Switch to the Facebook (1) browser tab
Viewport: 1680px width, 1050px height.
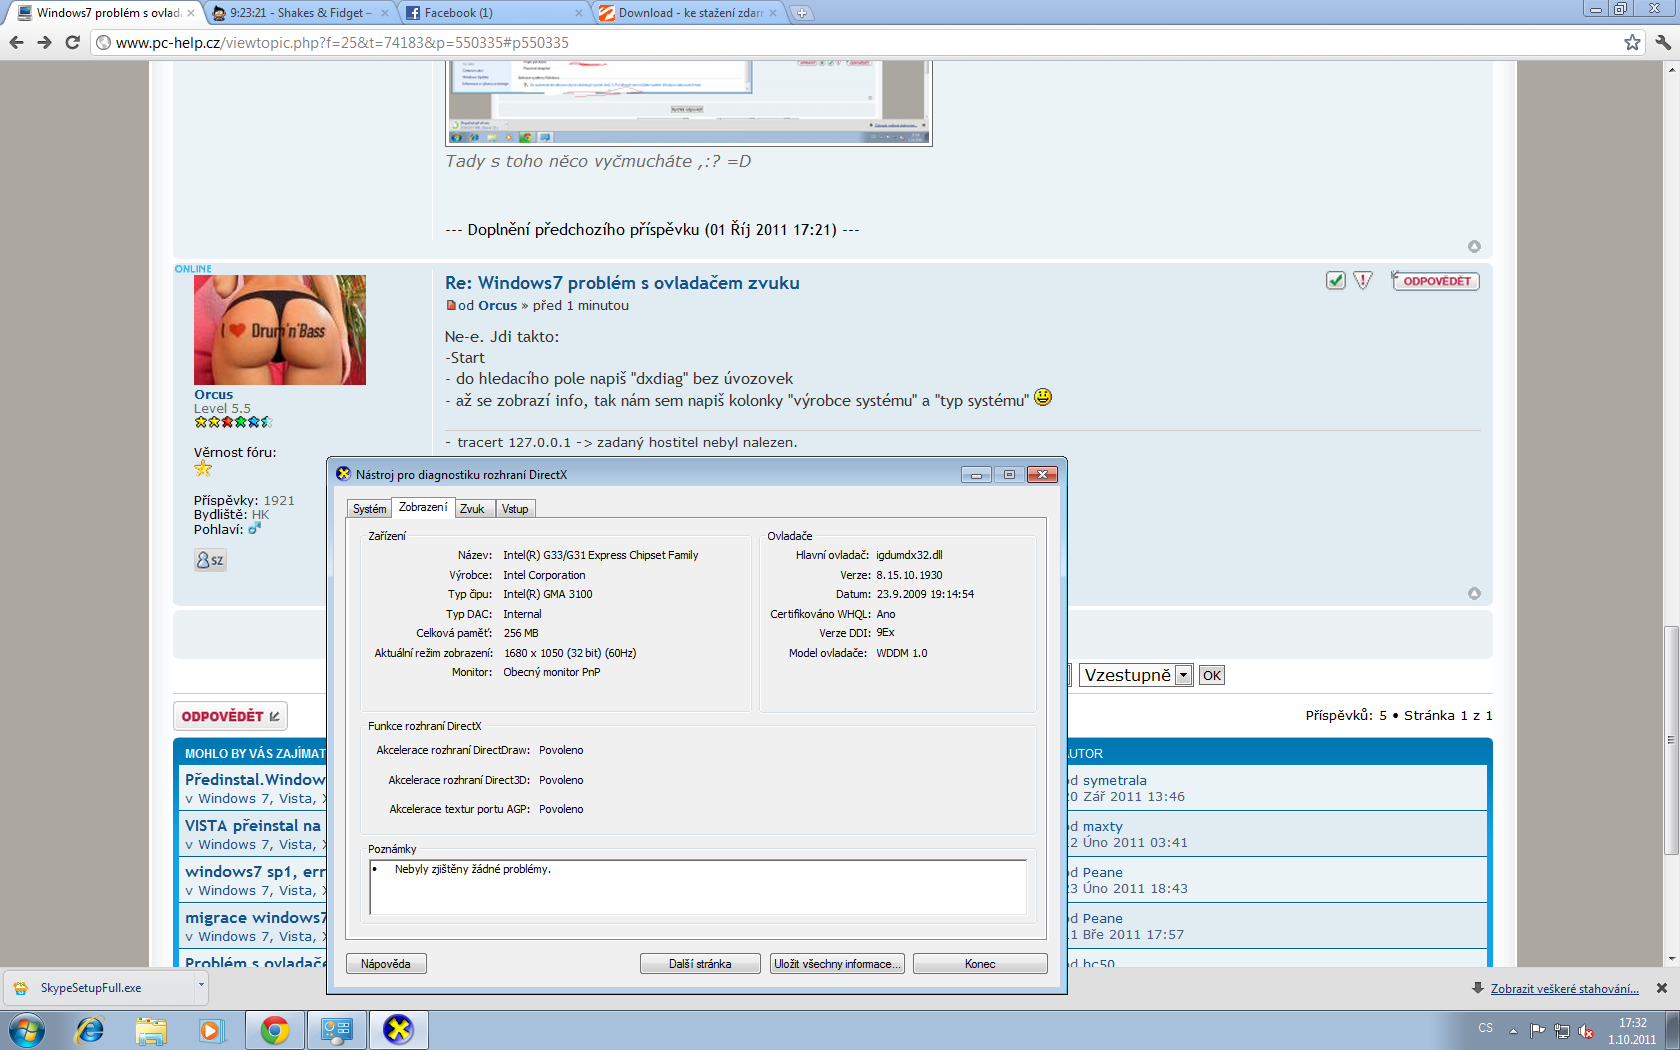click(494, 13)
